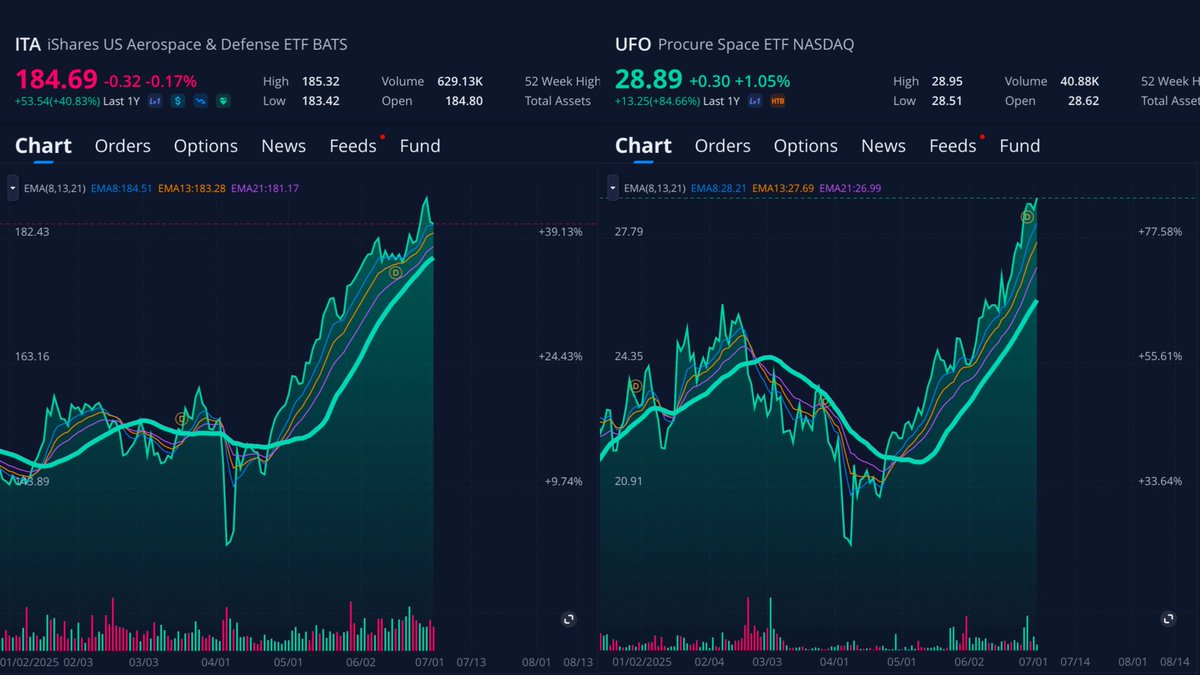
Task: Click dividend marker D near 03/03 on ITA chart
Action: tap(181, 419)
